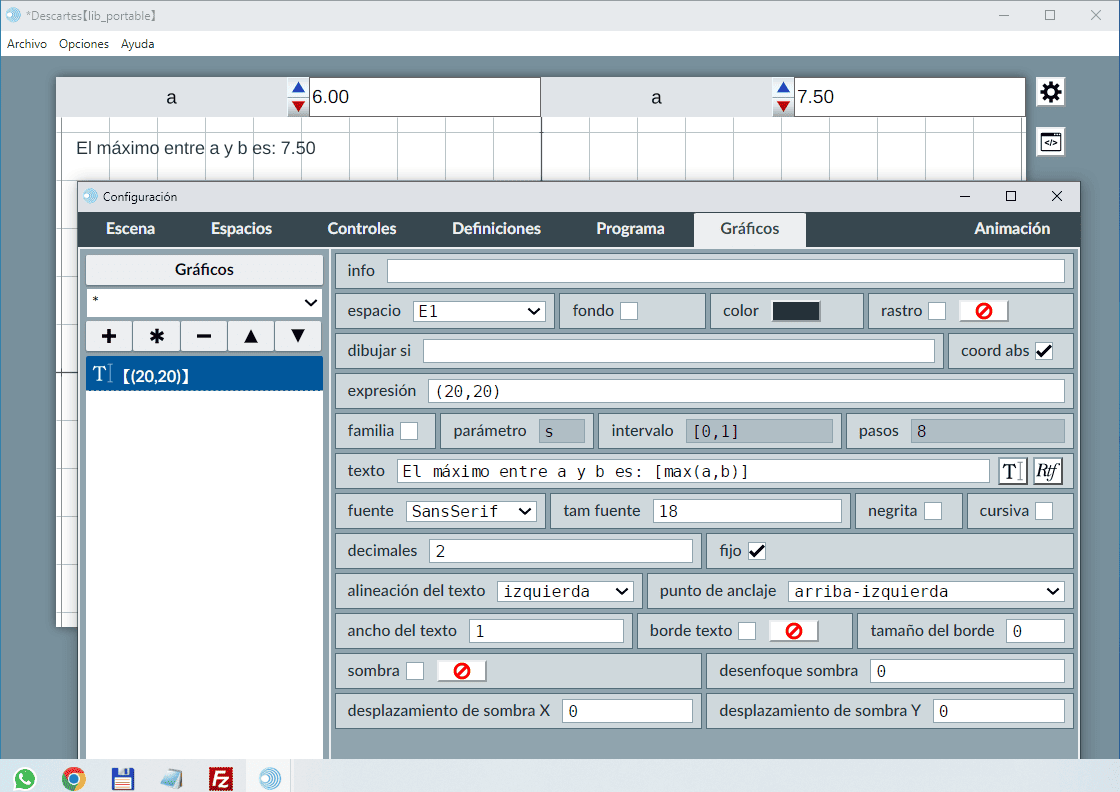This screenshot has width=1120, height=792.
Task: Open the scene configuration gear icon
Action: pyautogui.click(x=1050, y=93)
